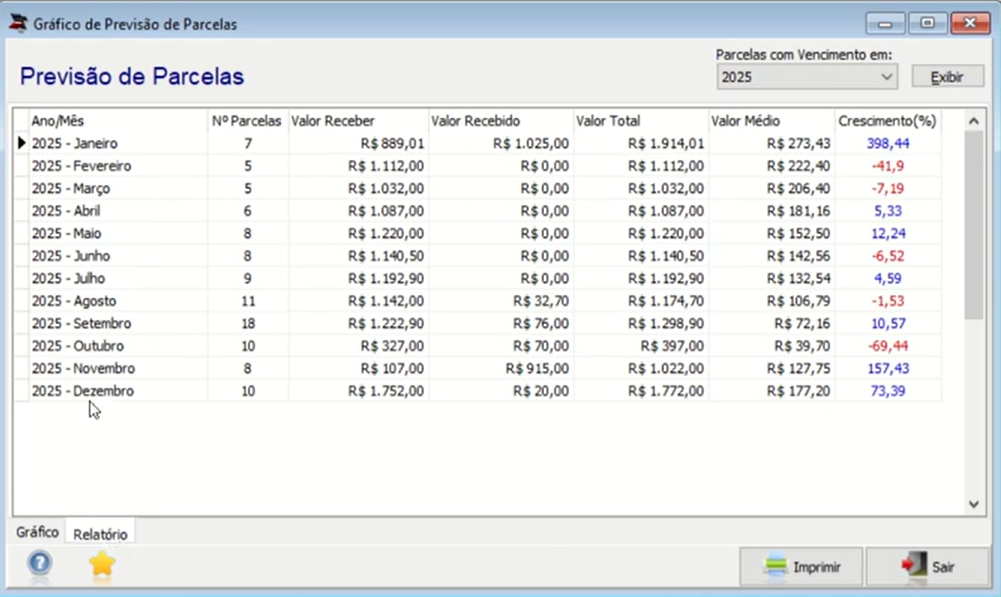Click the yellow star favorite icon
This screenshot has height=597, width=1001.
coord(102,564)
